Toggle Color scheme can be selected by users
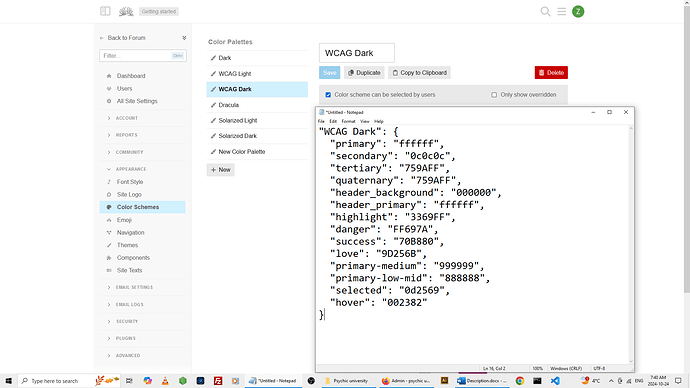Viewport: 690px width, 388px height. point(328,95)
